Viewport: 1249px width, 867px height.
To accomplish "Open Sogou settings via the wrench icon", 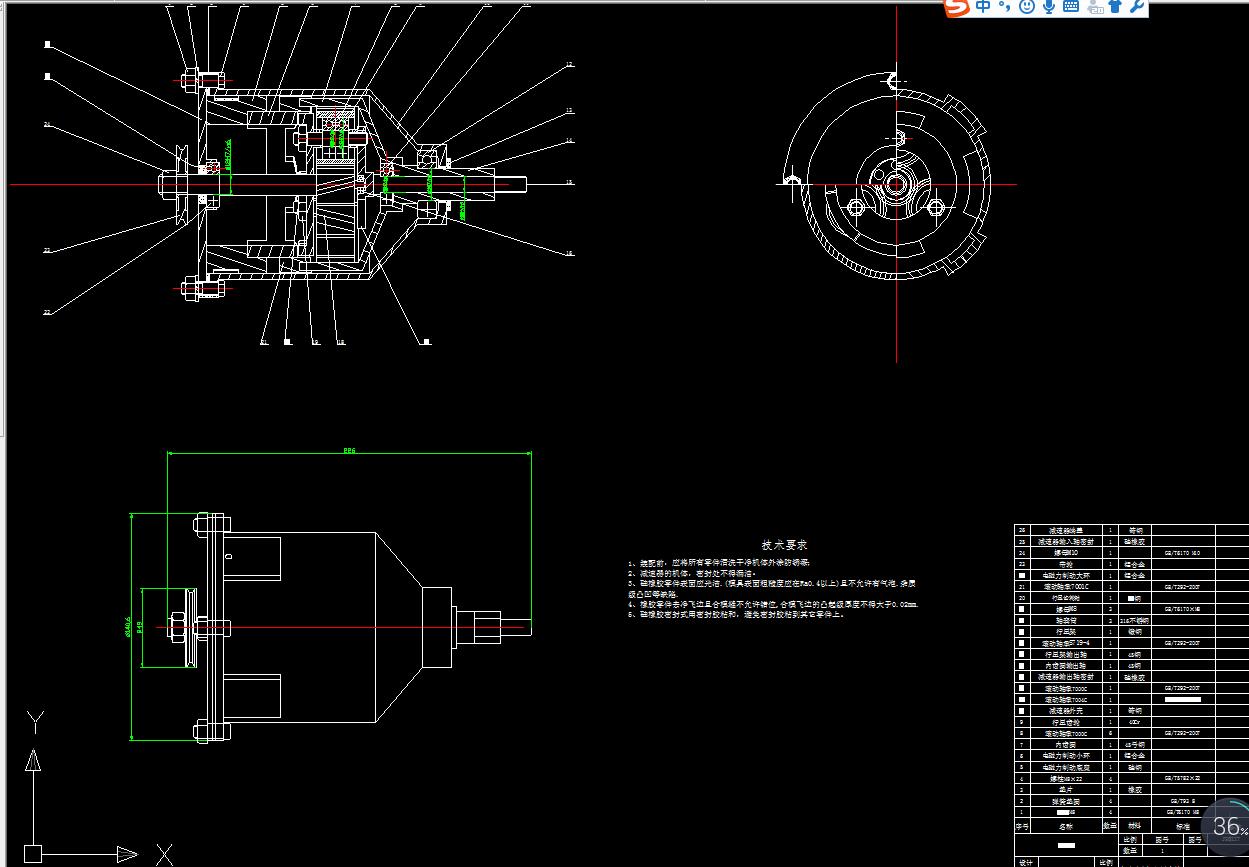I will 1135,6.
